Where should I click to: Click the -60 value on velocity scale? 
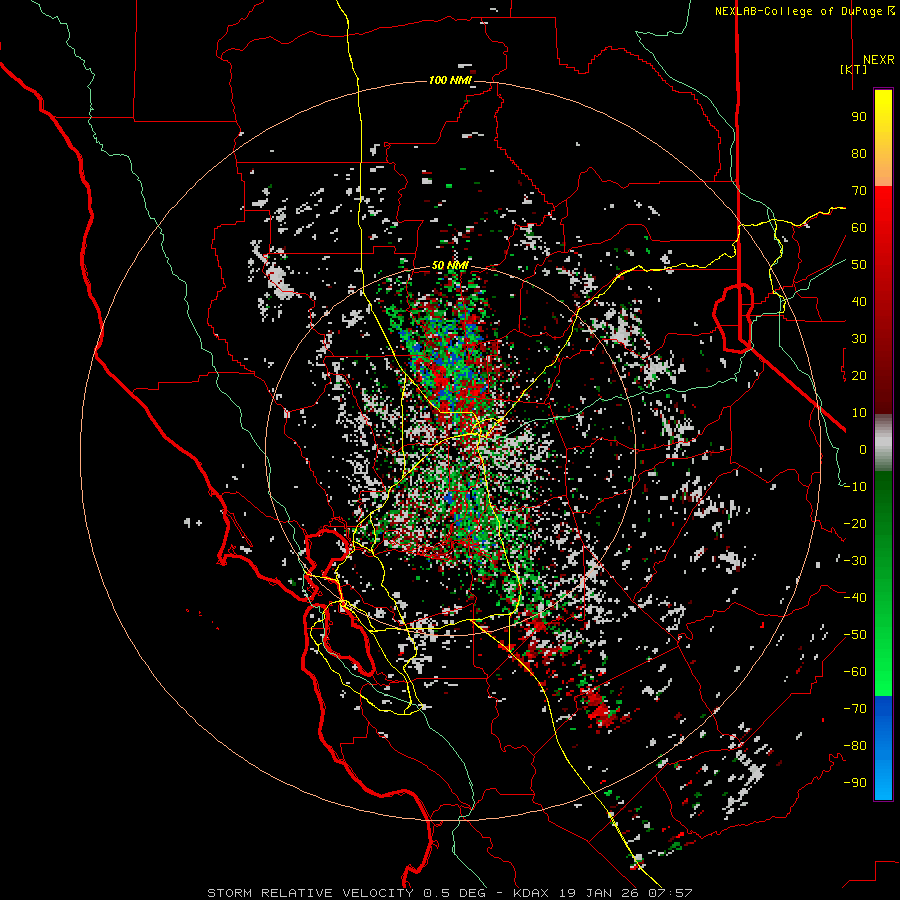click(x=855, y=672)
